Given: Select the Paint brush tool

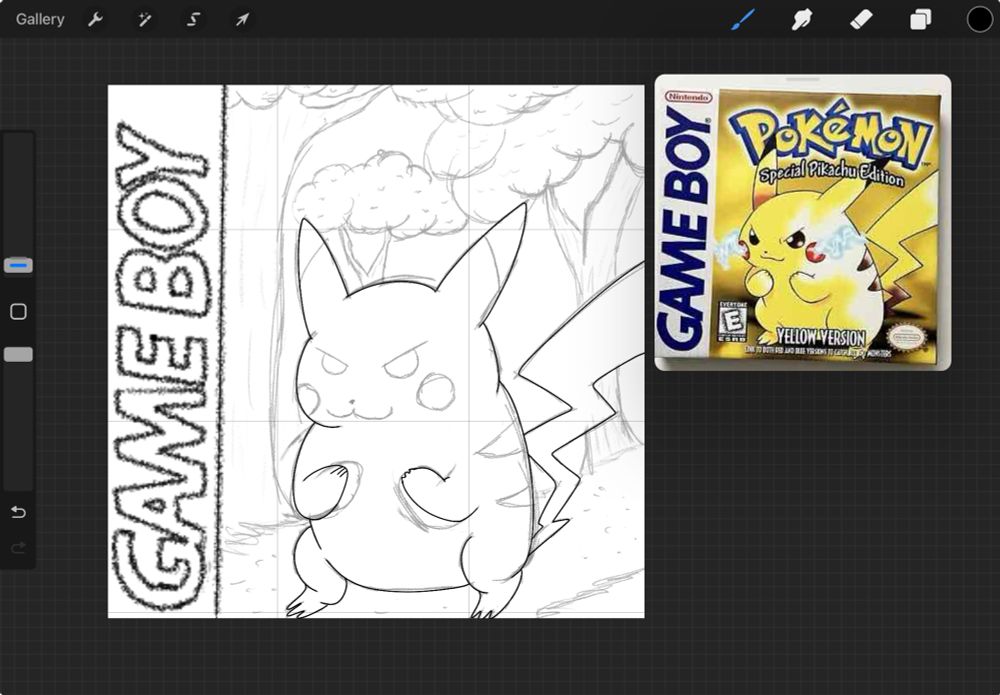Looking at the screenshot, I should pyautogui.click(x=743, y=19).
